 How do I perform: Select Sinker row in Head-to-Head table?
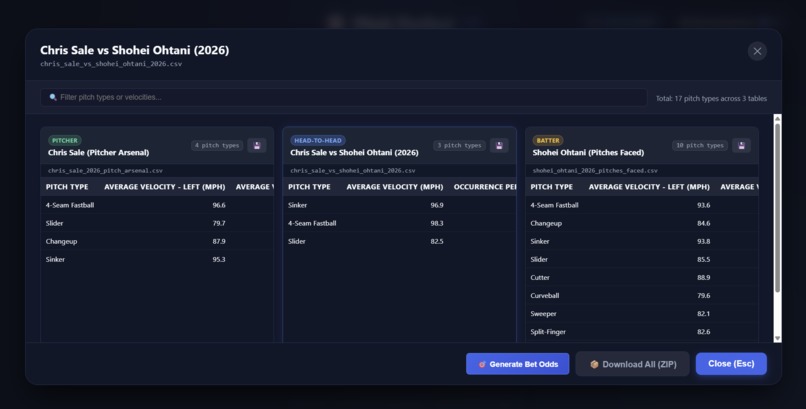(x=399, y=205)
